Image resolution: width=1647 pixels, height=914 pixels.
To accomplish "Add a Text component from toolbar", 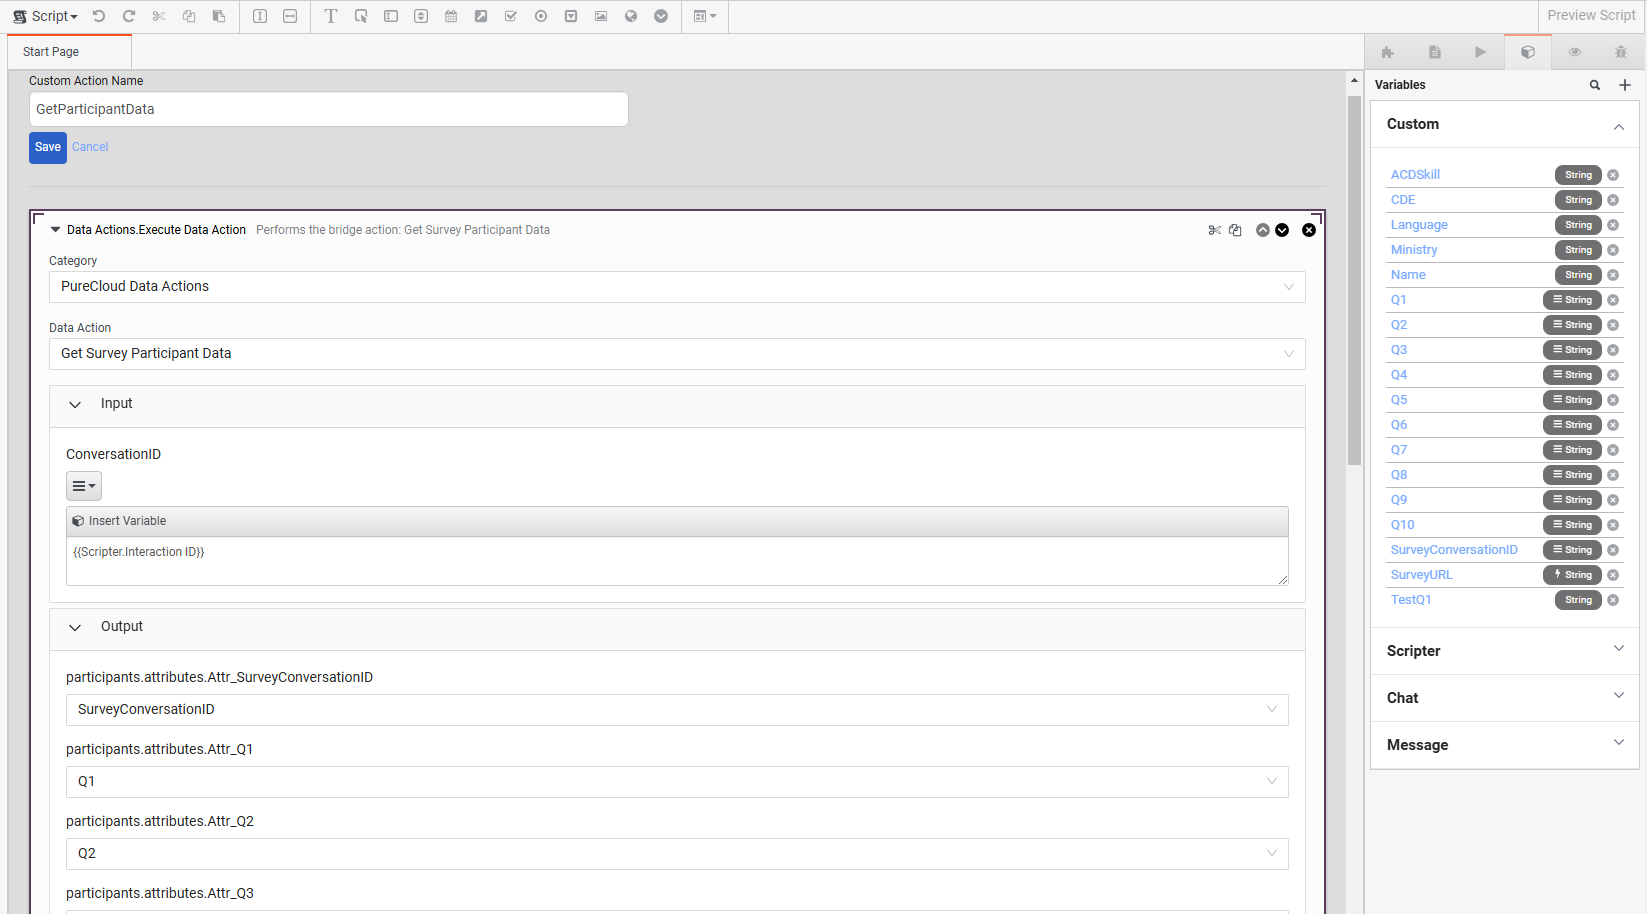I will tap(331, 16).
